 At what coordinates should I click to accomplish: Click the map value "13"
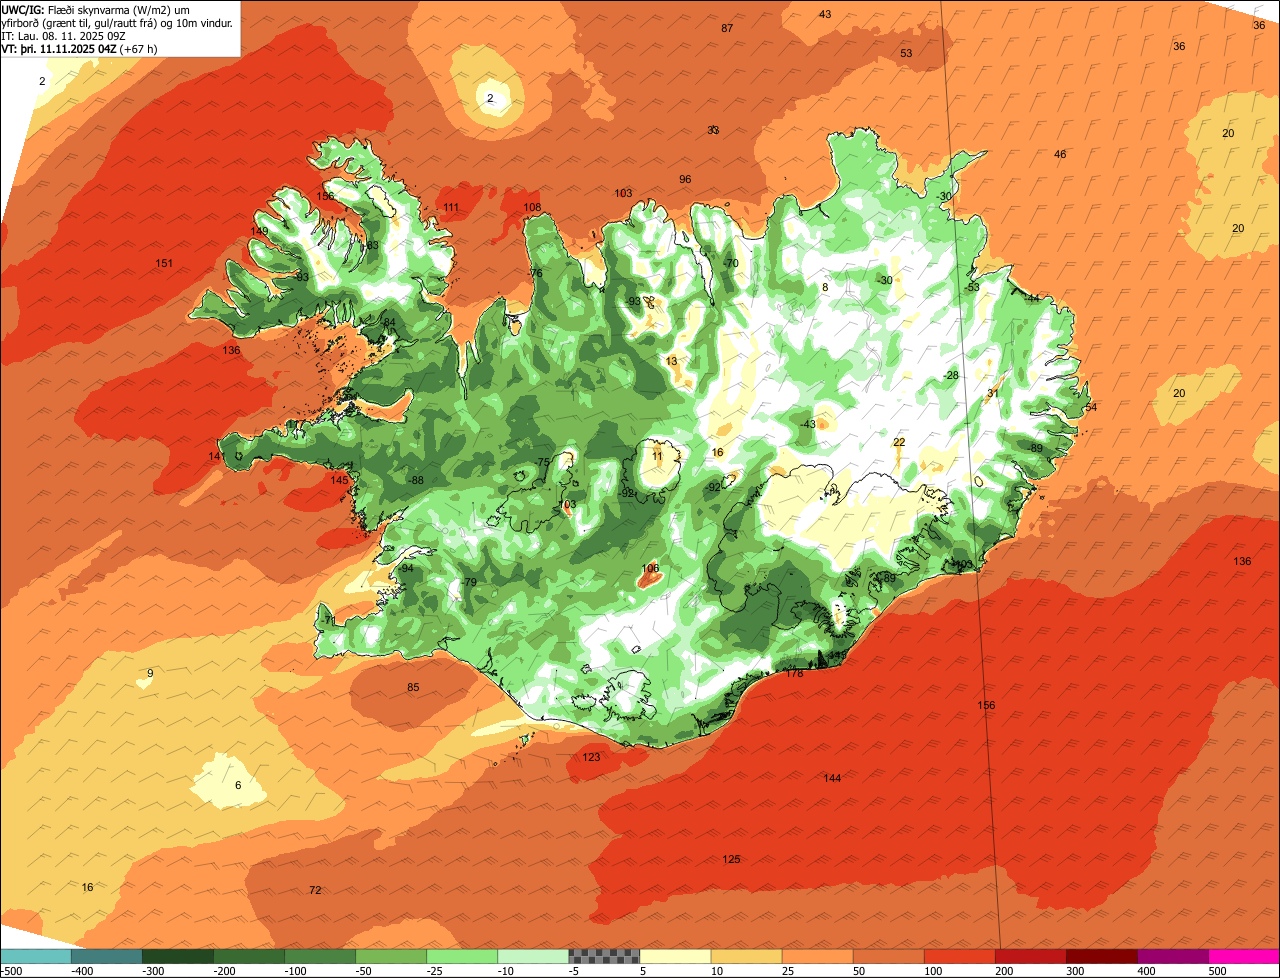coord(671,361)
